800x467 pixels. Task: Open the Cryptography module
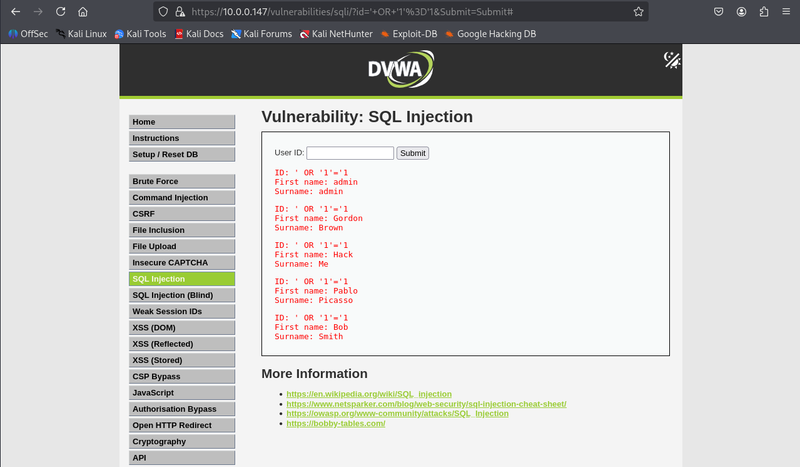(x=182, y=441)
